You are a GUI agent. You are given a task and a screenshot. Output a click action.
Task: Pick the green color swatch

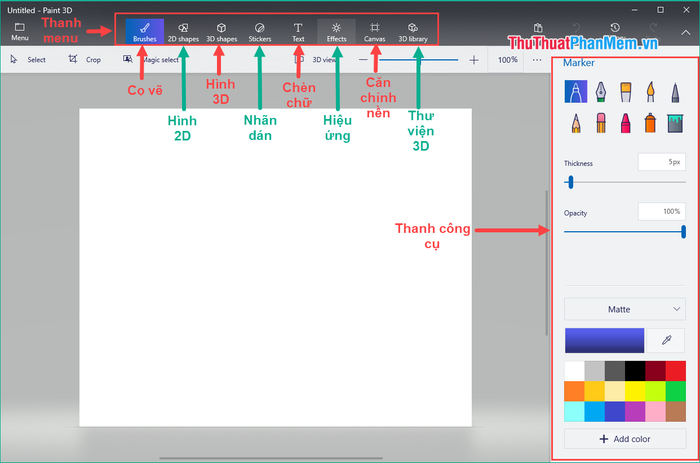pyautogui.click(x=676, y=391)
